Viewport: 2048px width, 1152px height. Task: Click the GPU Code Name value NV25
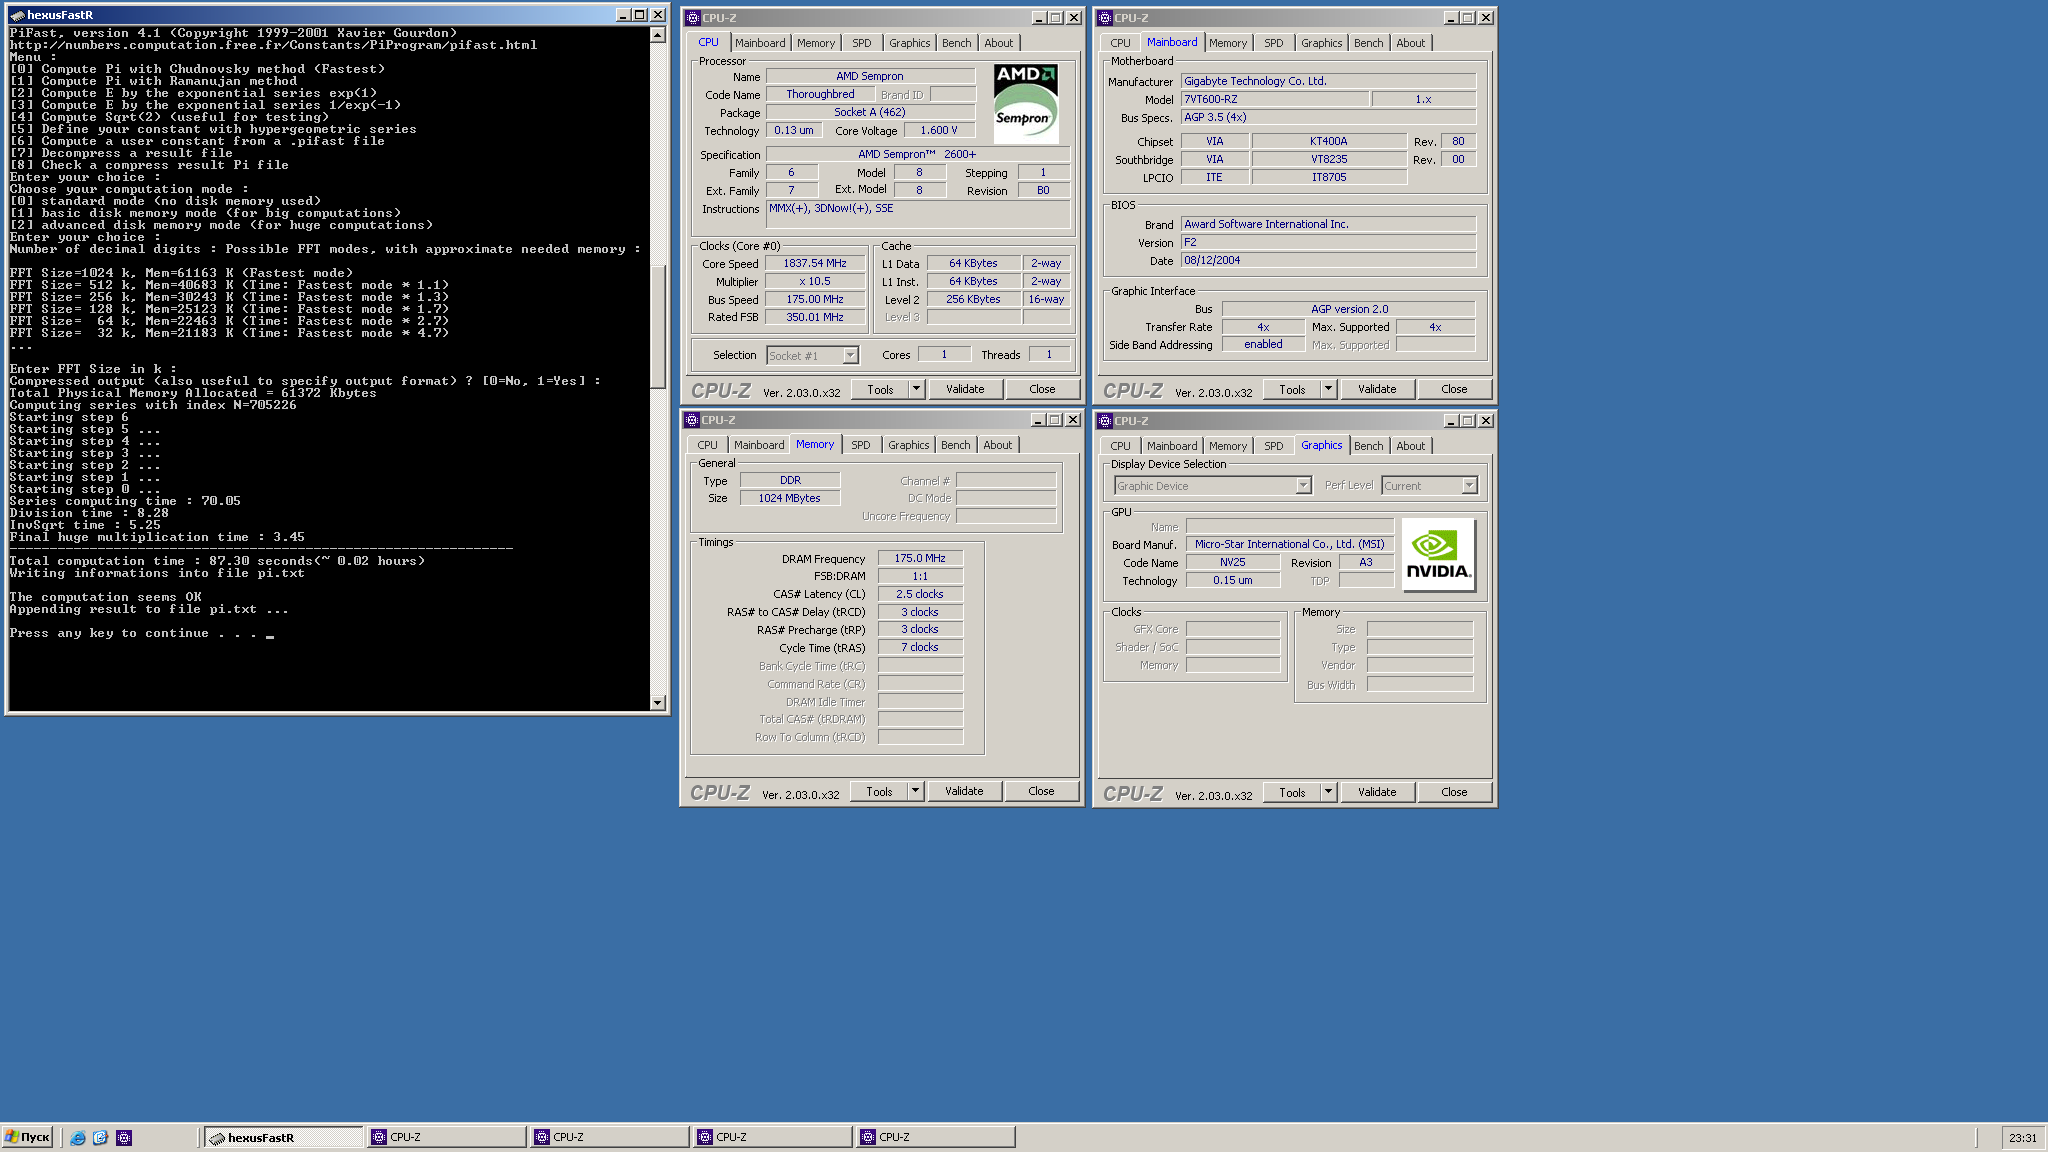1232,563
